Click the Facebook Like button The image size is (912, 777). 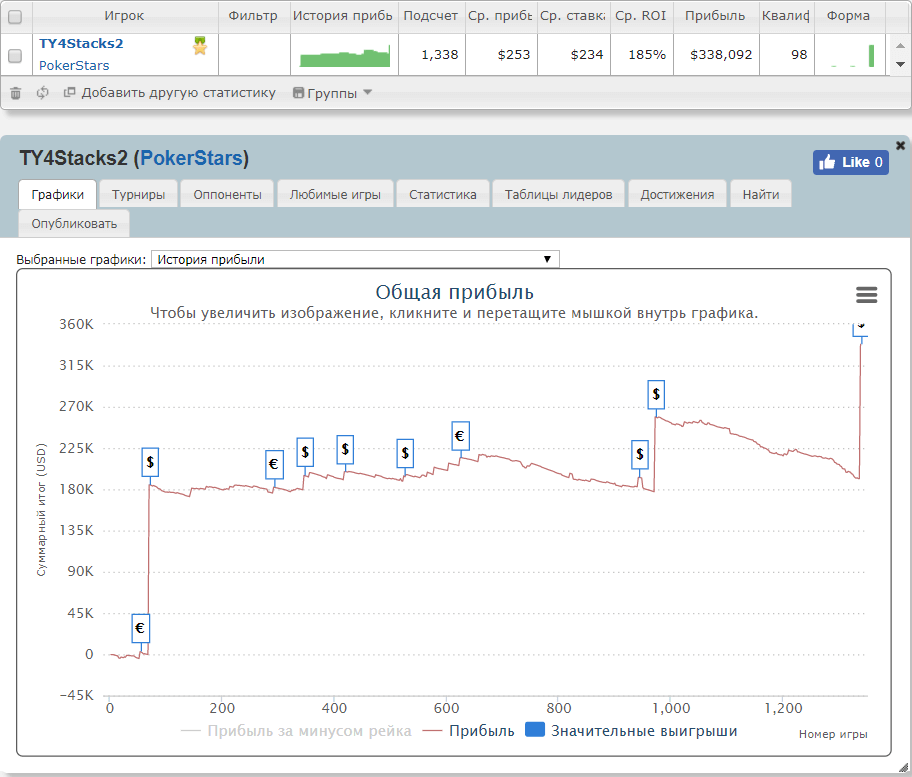[x=850, y=162]
